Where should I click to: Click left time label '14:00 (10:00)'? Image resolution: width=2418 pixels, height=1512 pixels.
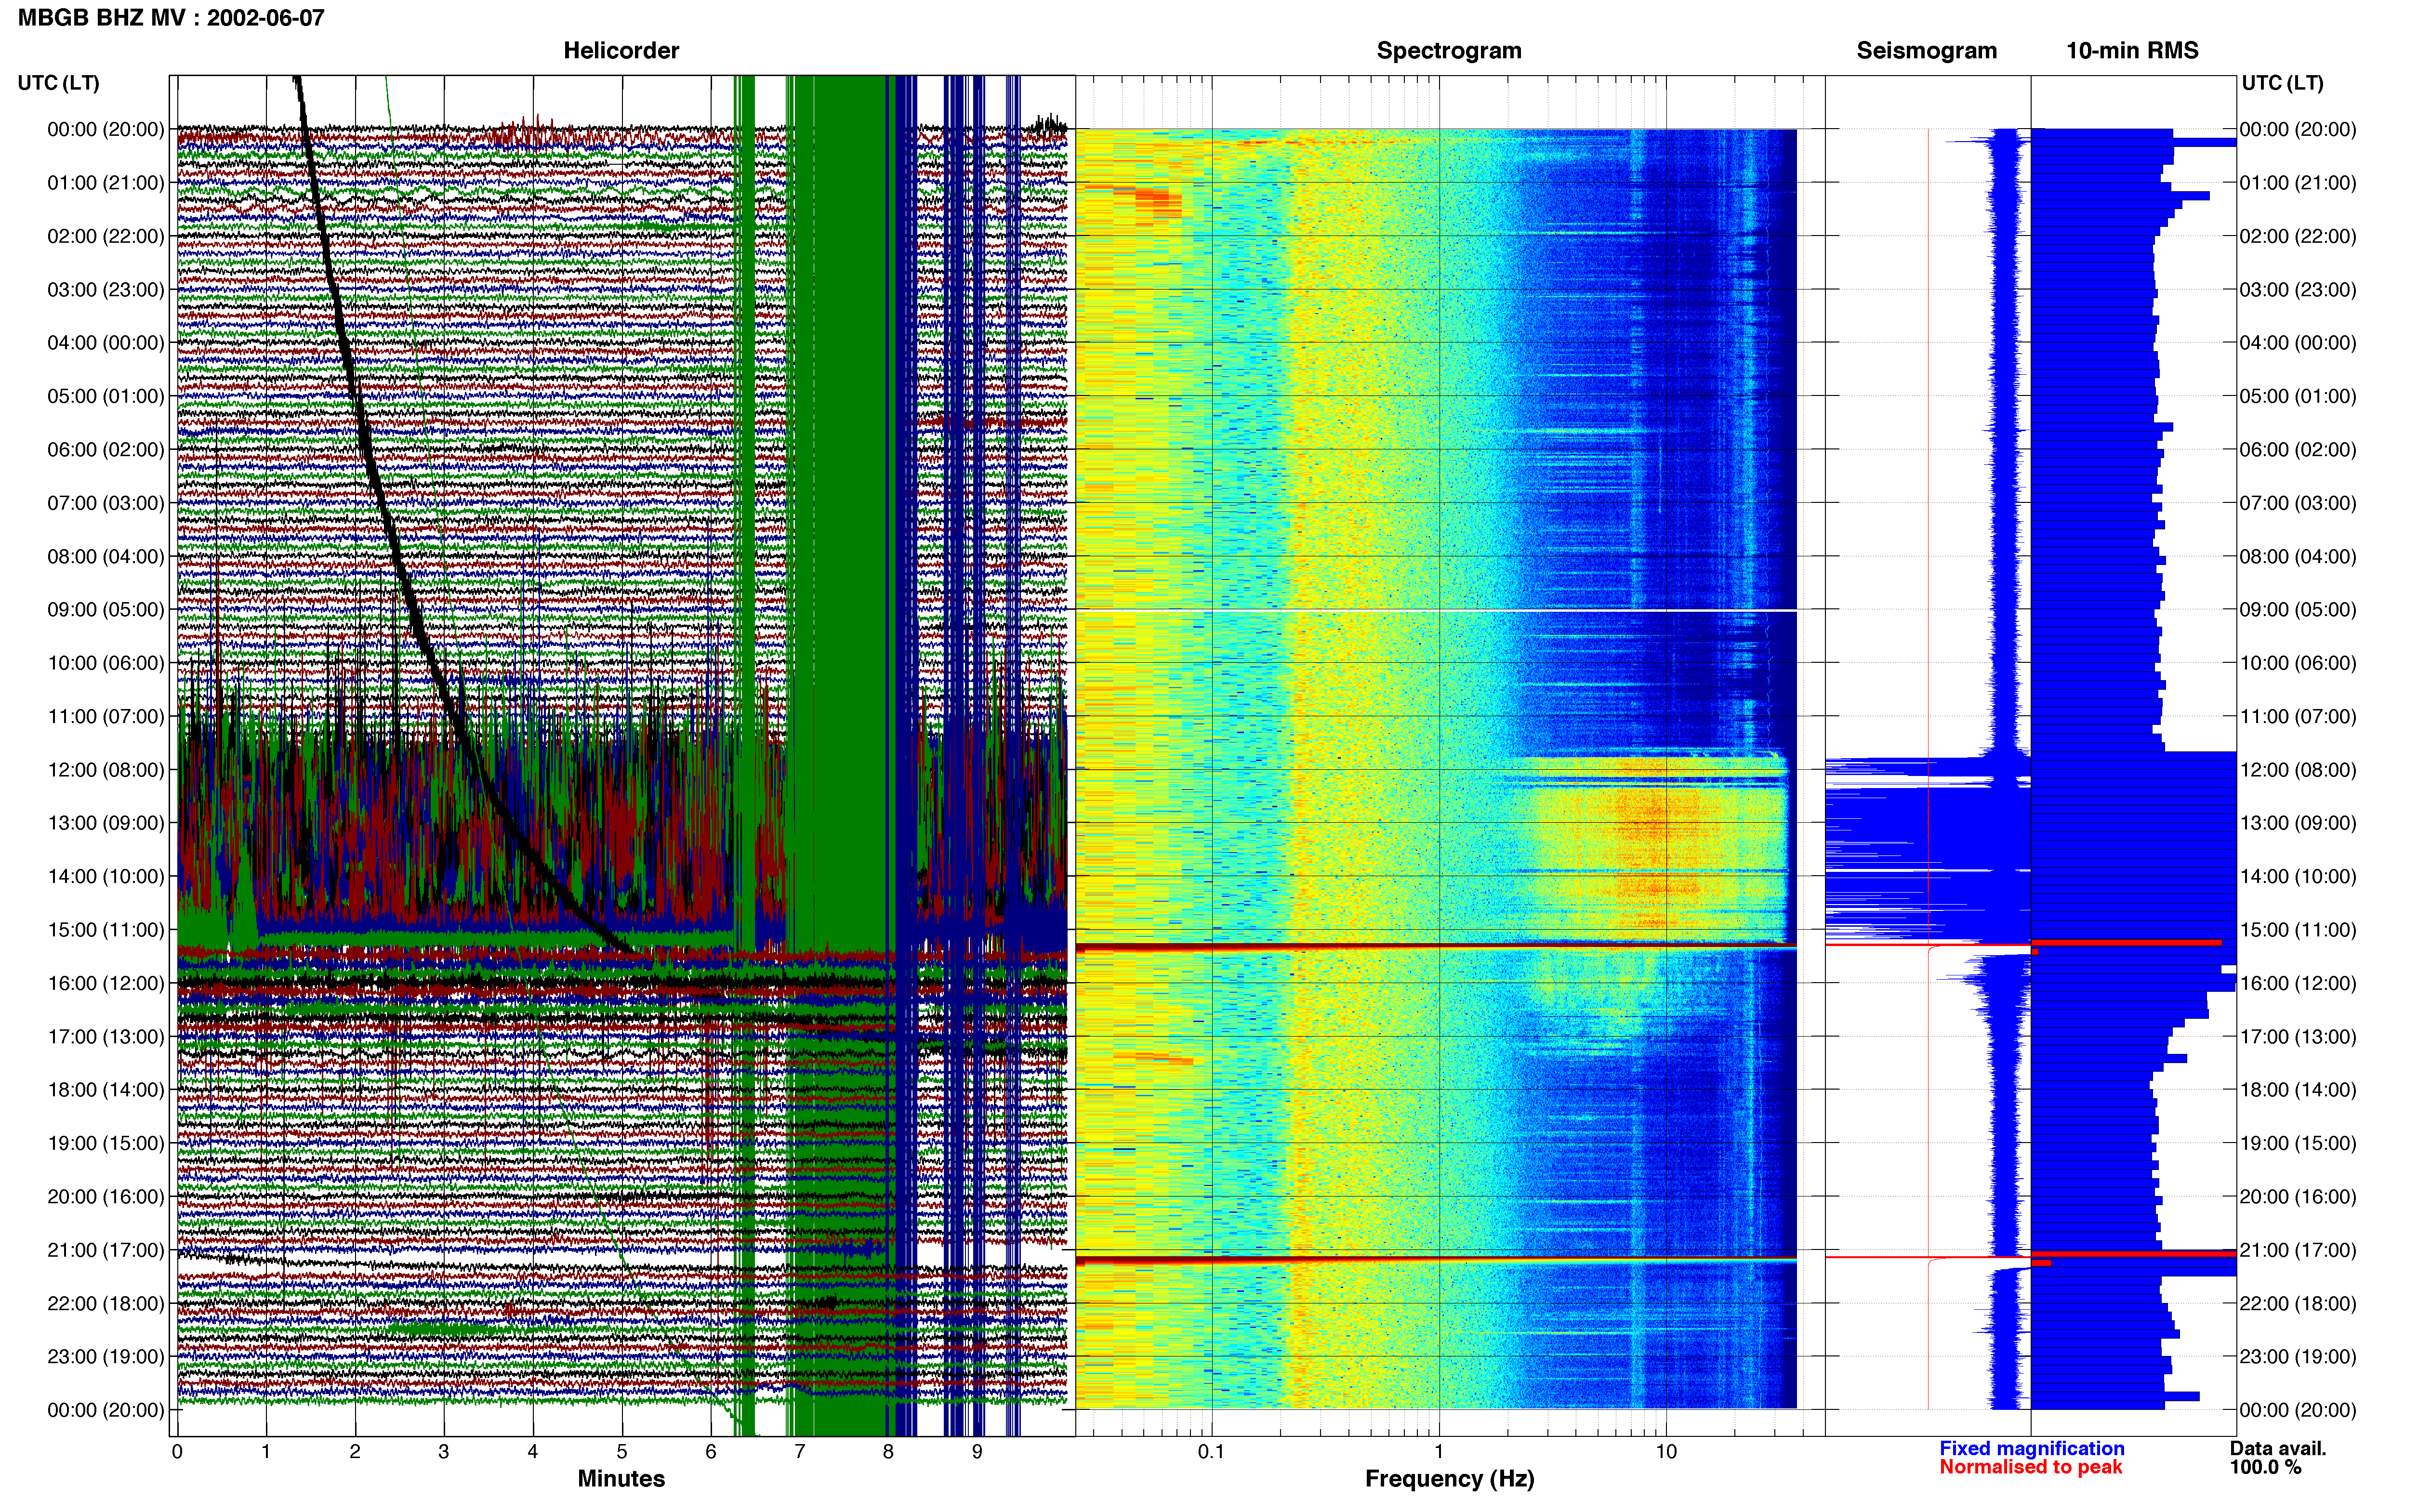coord(106,876)
